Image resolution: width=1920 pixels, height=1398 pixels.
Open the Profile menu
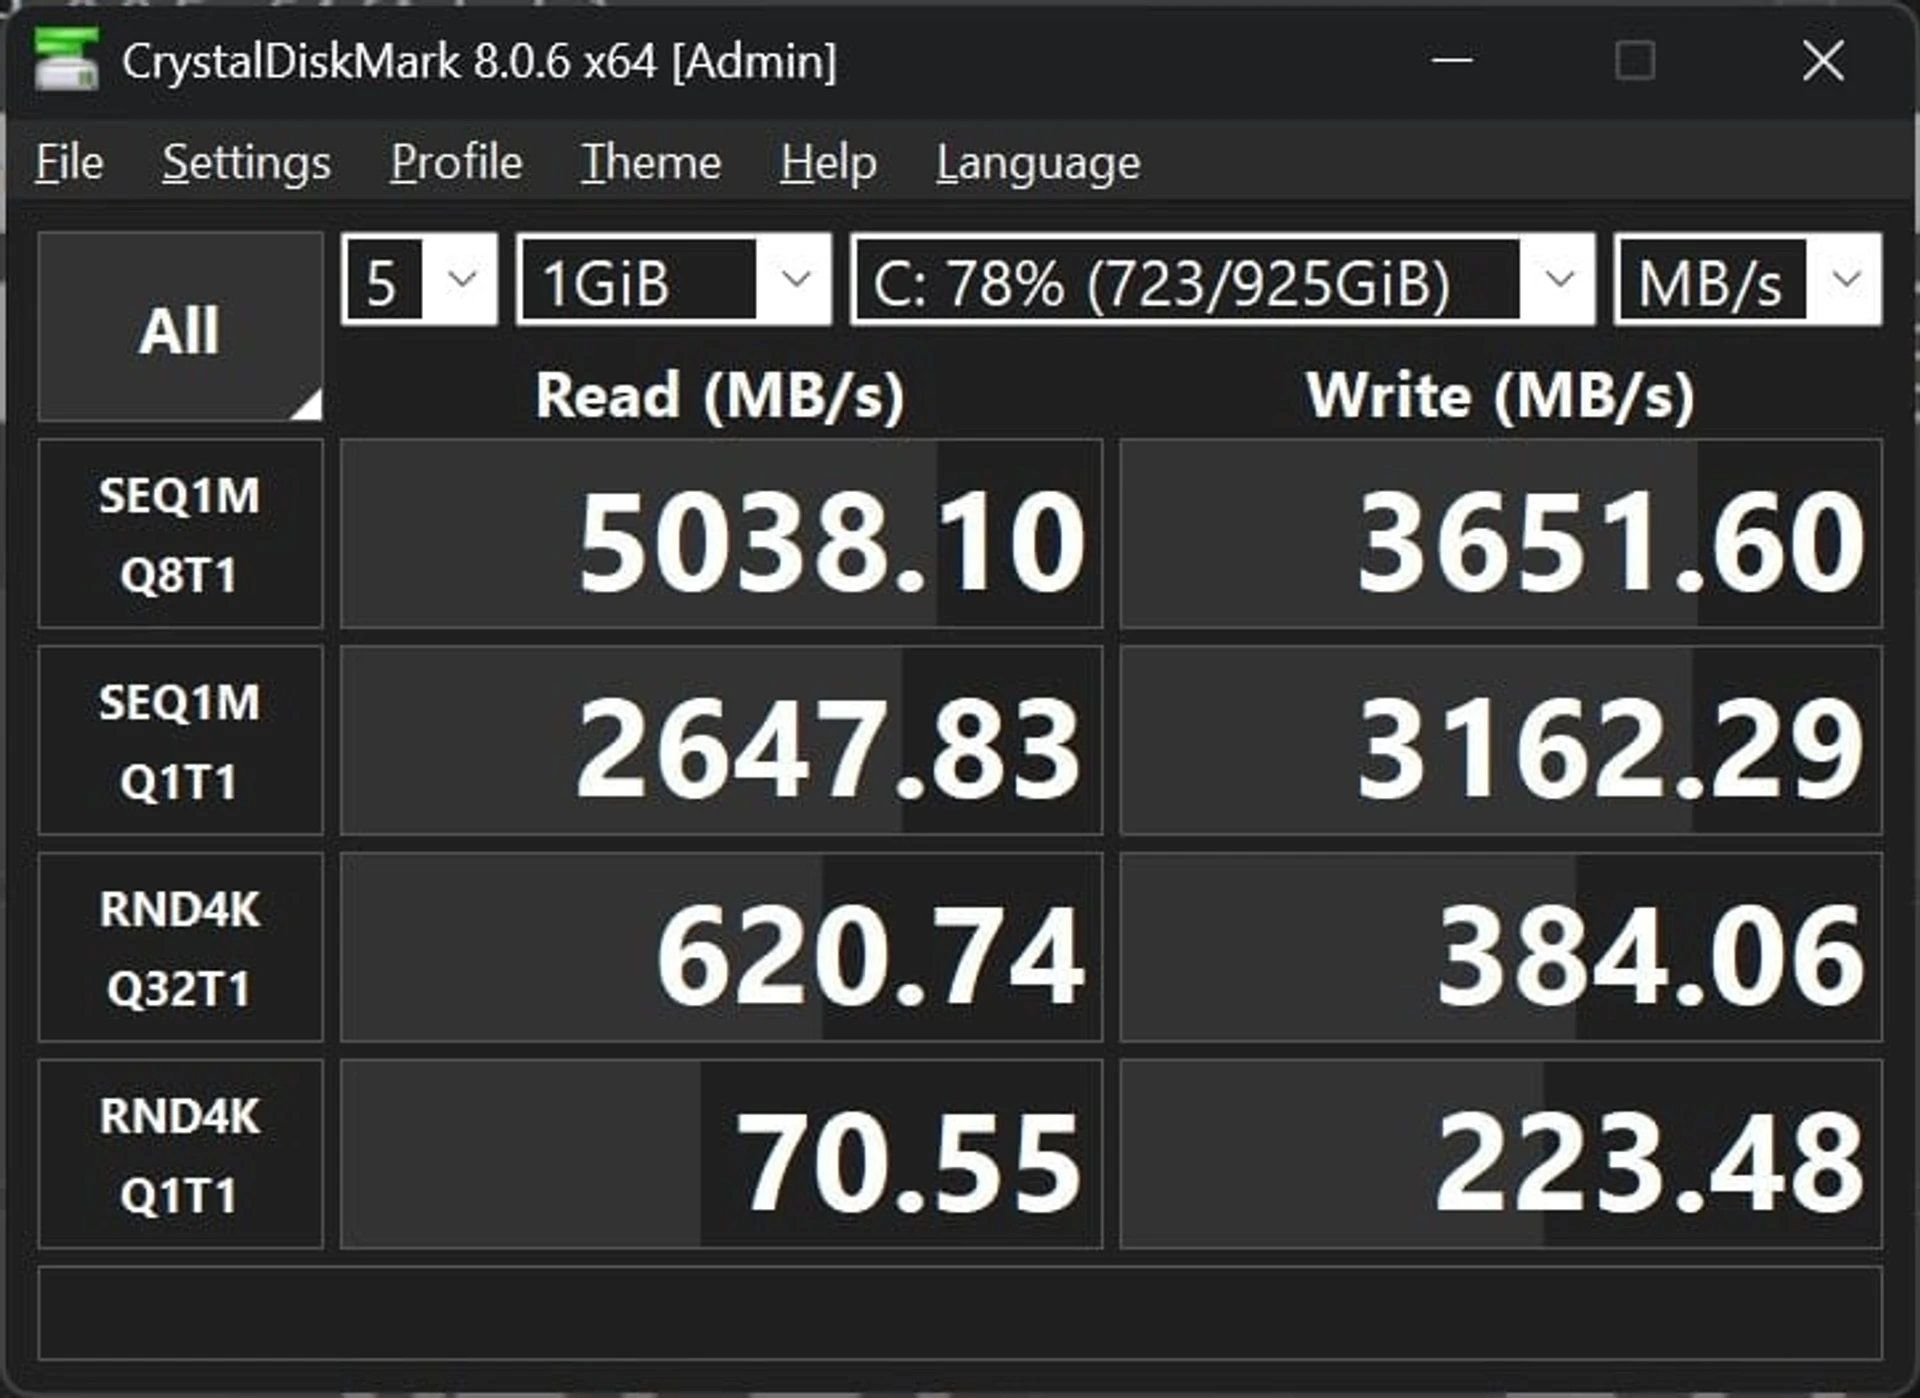456,162
